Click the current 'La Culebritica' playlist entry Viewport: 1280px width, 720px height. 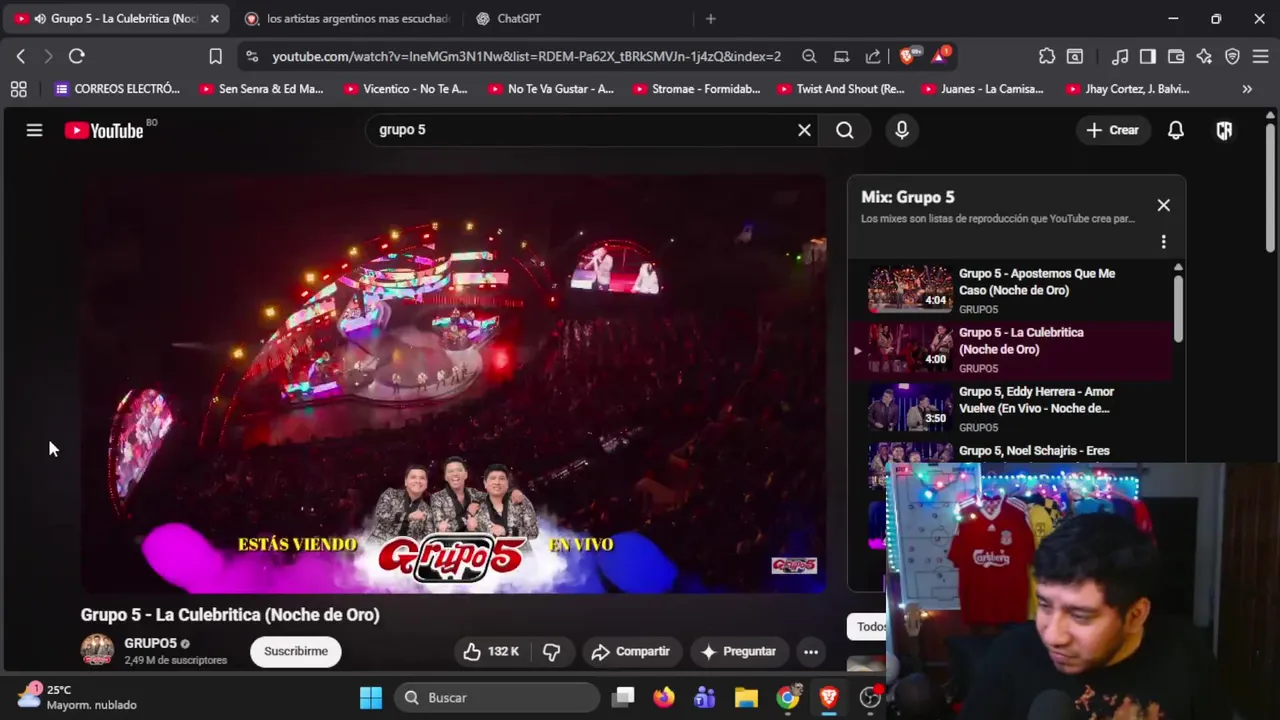click(1010, 350)
